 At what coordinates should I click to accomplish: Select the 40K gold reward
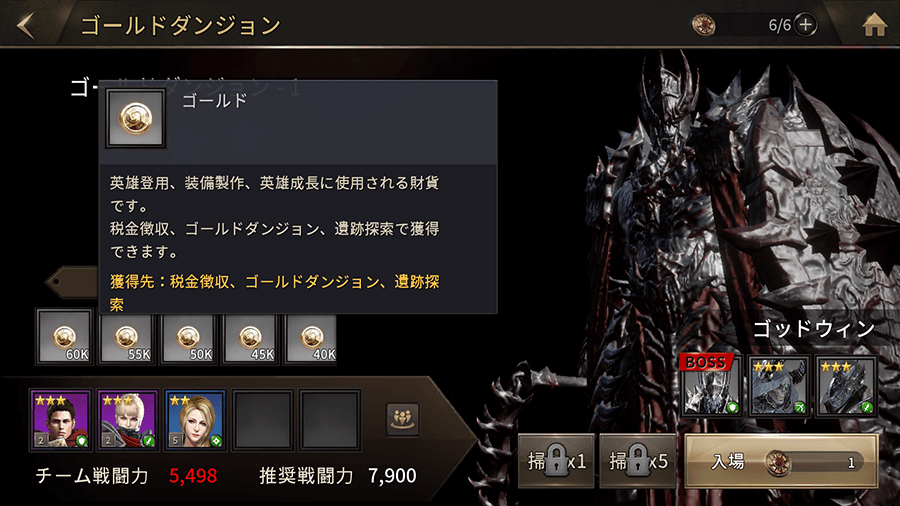pyautogui.click(x=311, y=337)
